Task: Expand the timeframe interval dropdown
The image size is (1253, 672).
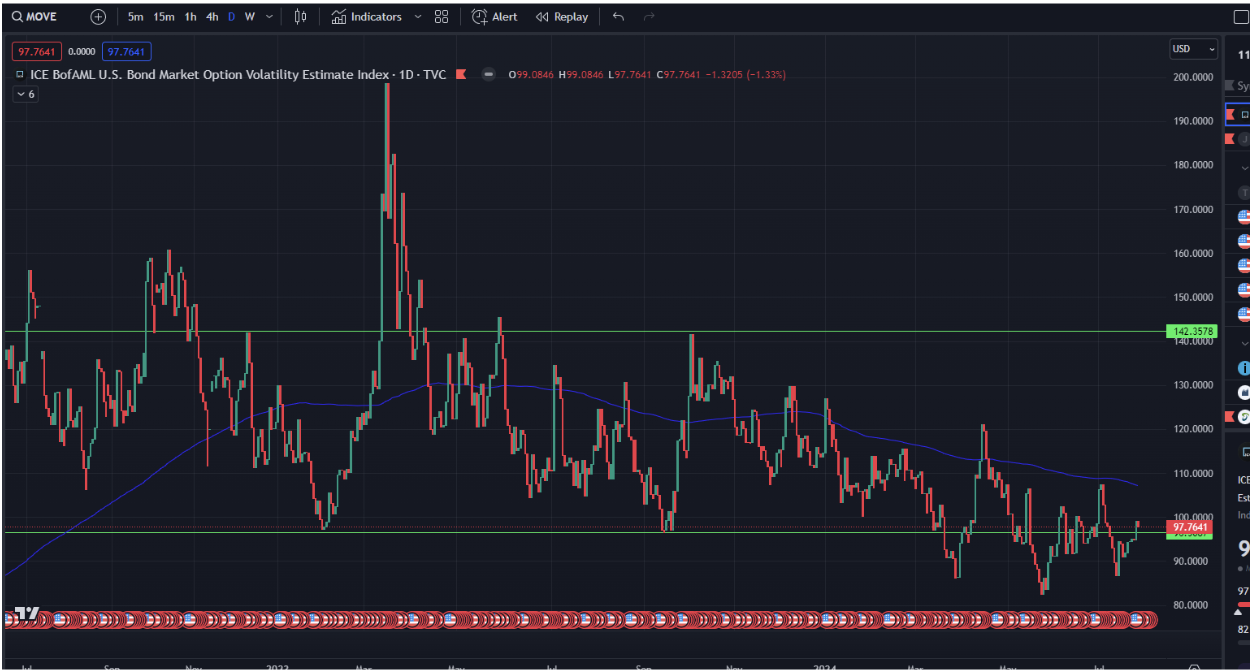Action: click(x=269, y=17)
